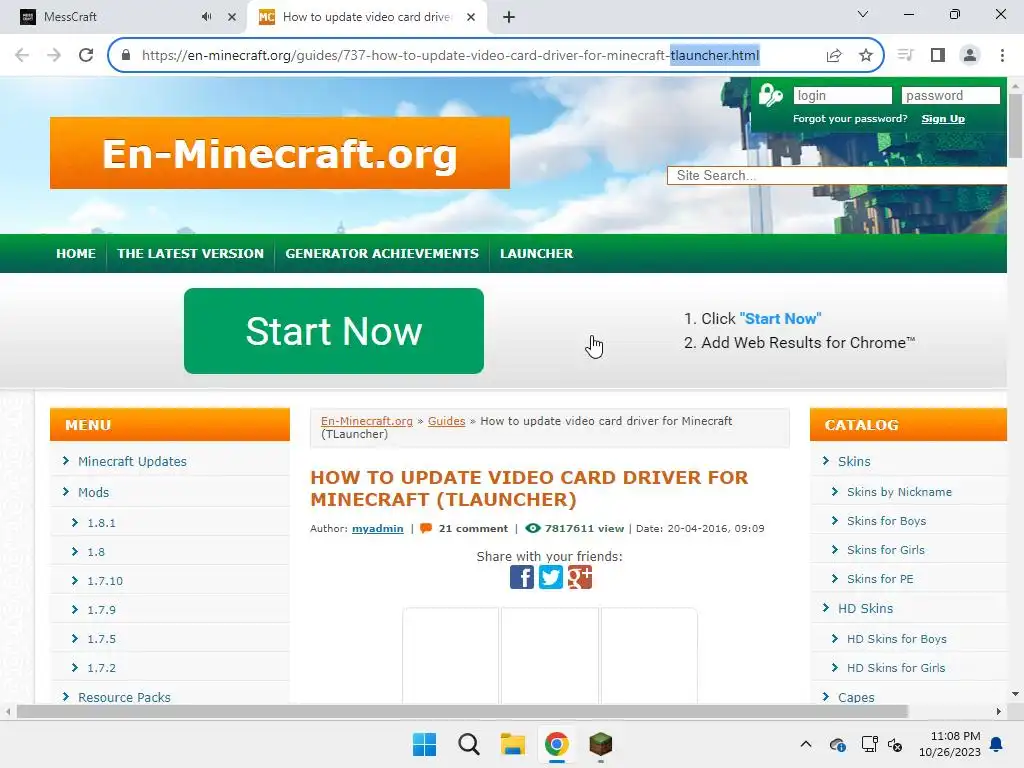
Task: Open Skins for PE in catalog
Action: [880, 579]
